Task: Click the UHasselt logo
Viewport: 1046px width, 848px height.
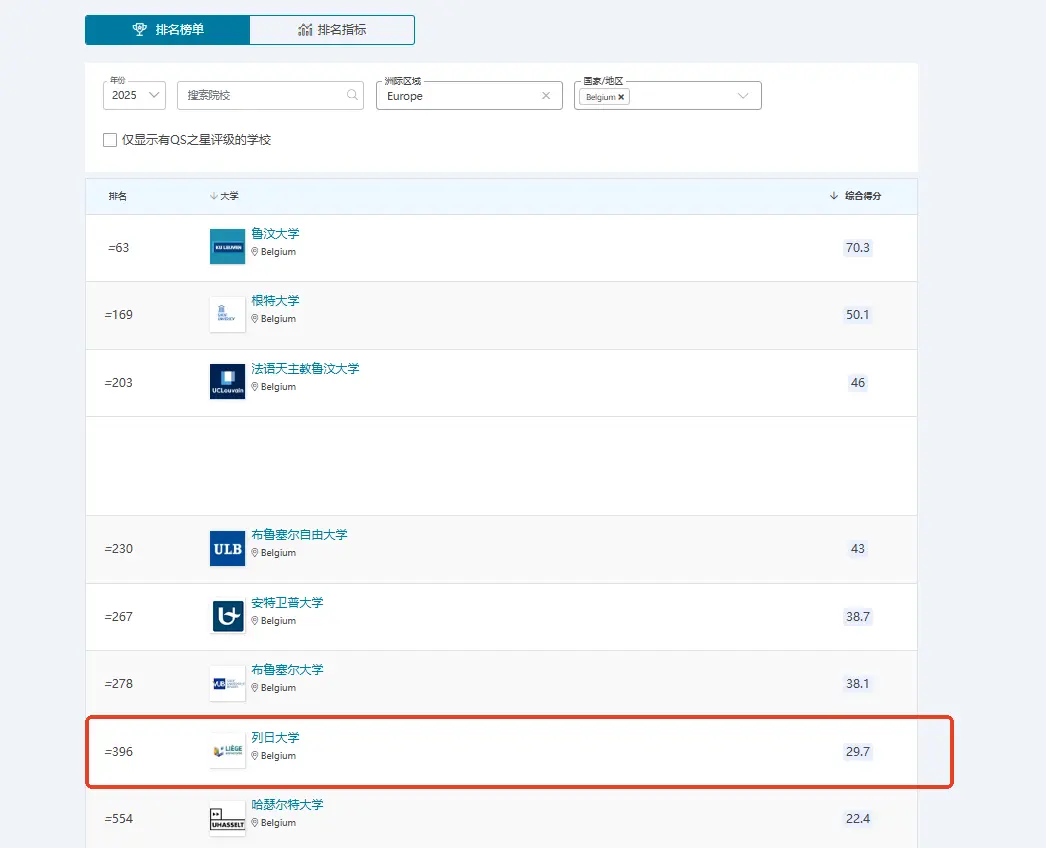Action: point(227,819)
